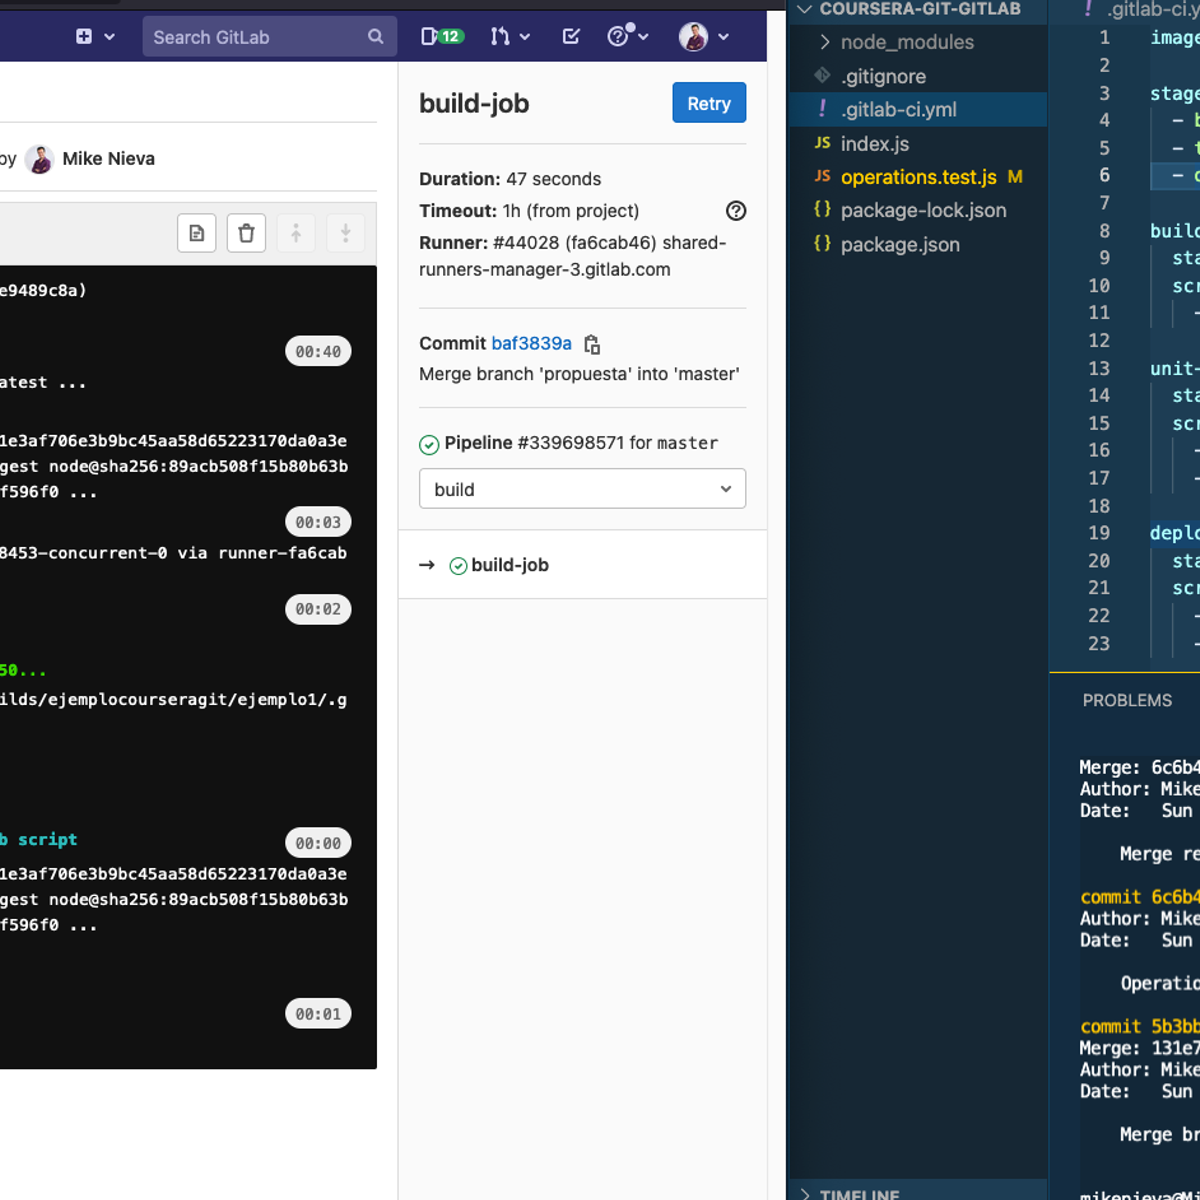
Task: Click the Duration: 47 seconds text
Action: click(x=510, y=179)
